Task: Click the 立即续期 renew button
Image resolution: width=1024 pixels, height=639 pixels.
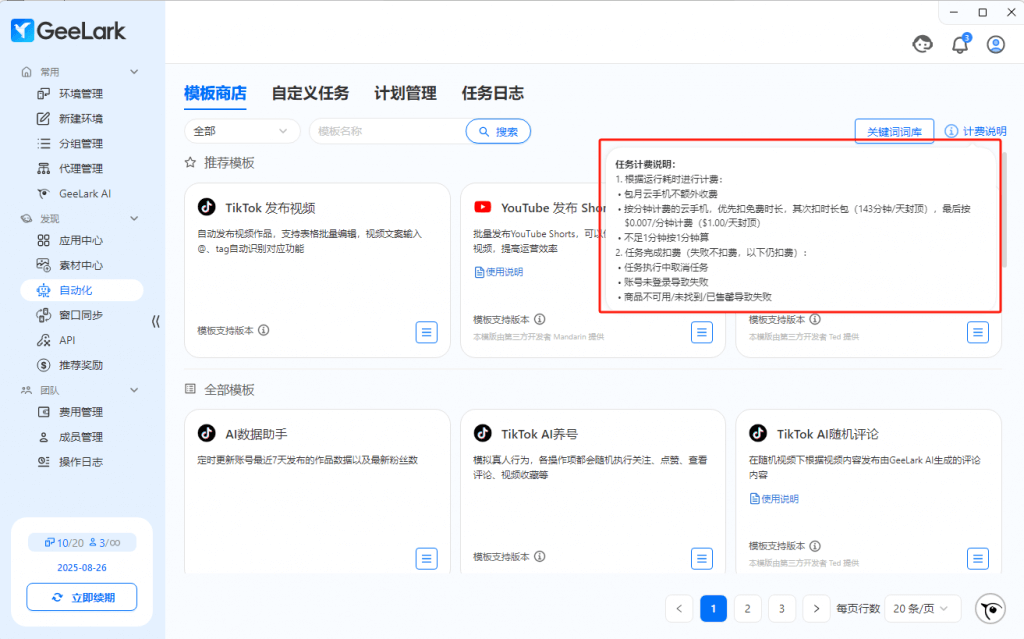Action: [82, 597]
